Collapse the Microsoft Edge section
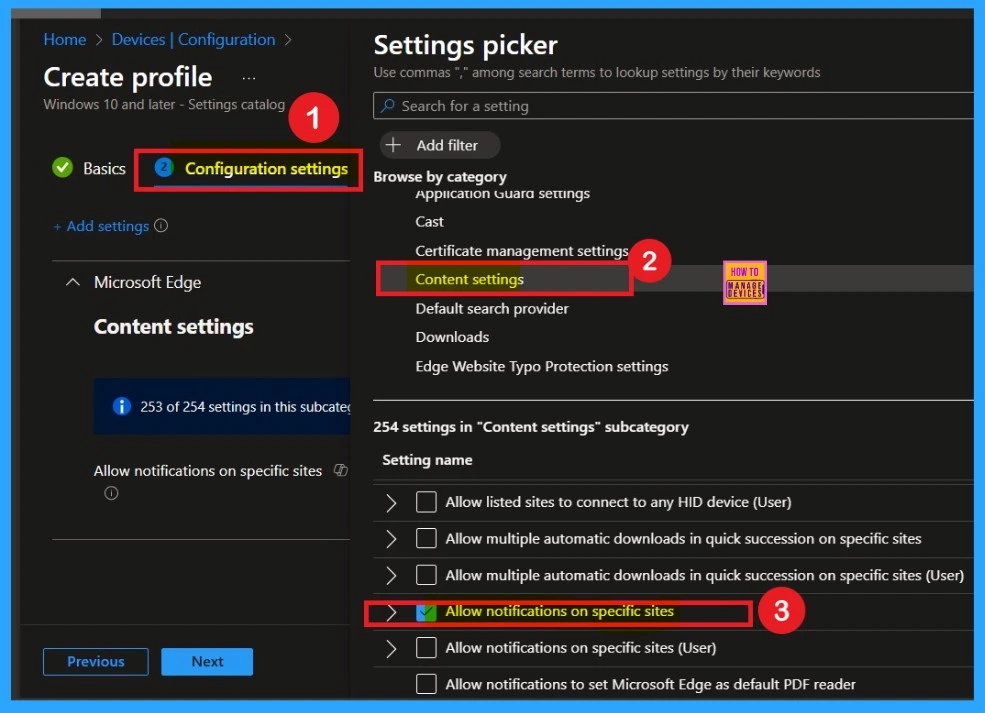The height and width of the screenshot is (713, 985). (73, 282)
